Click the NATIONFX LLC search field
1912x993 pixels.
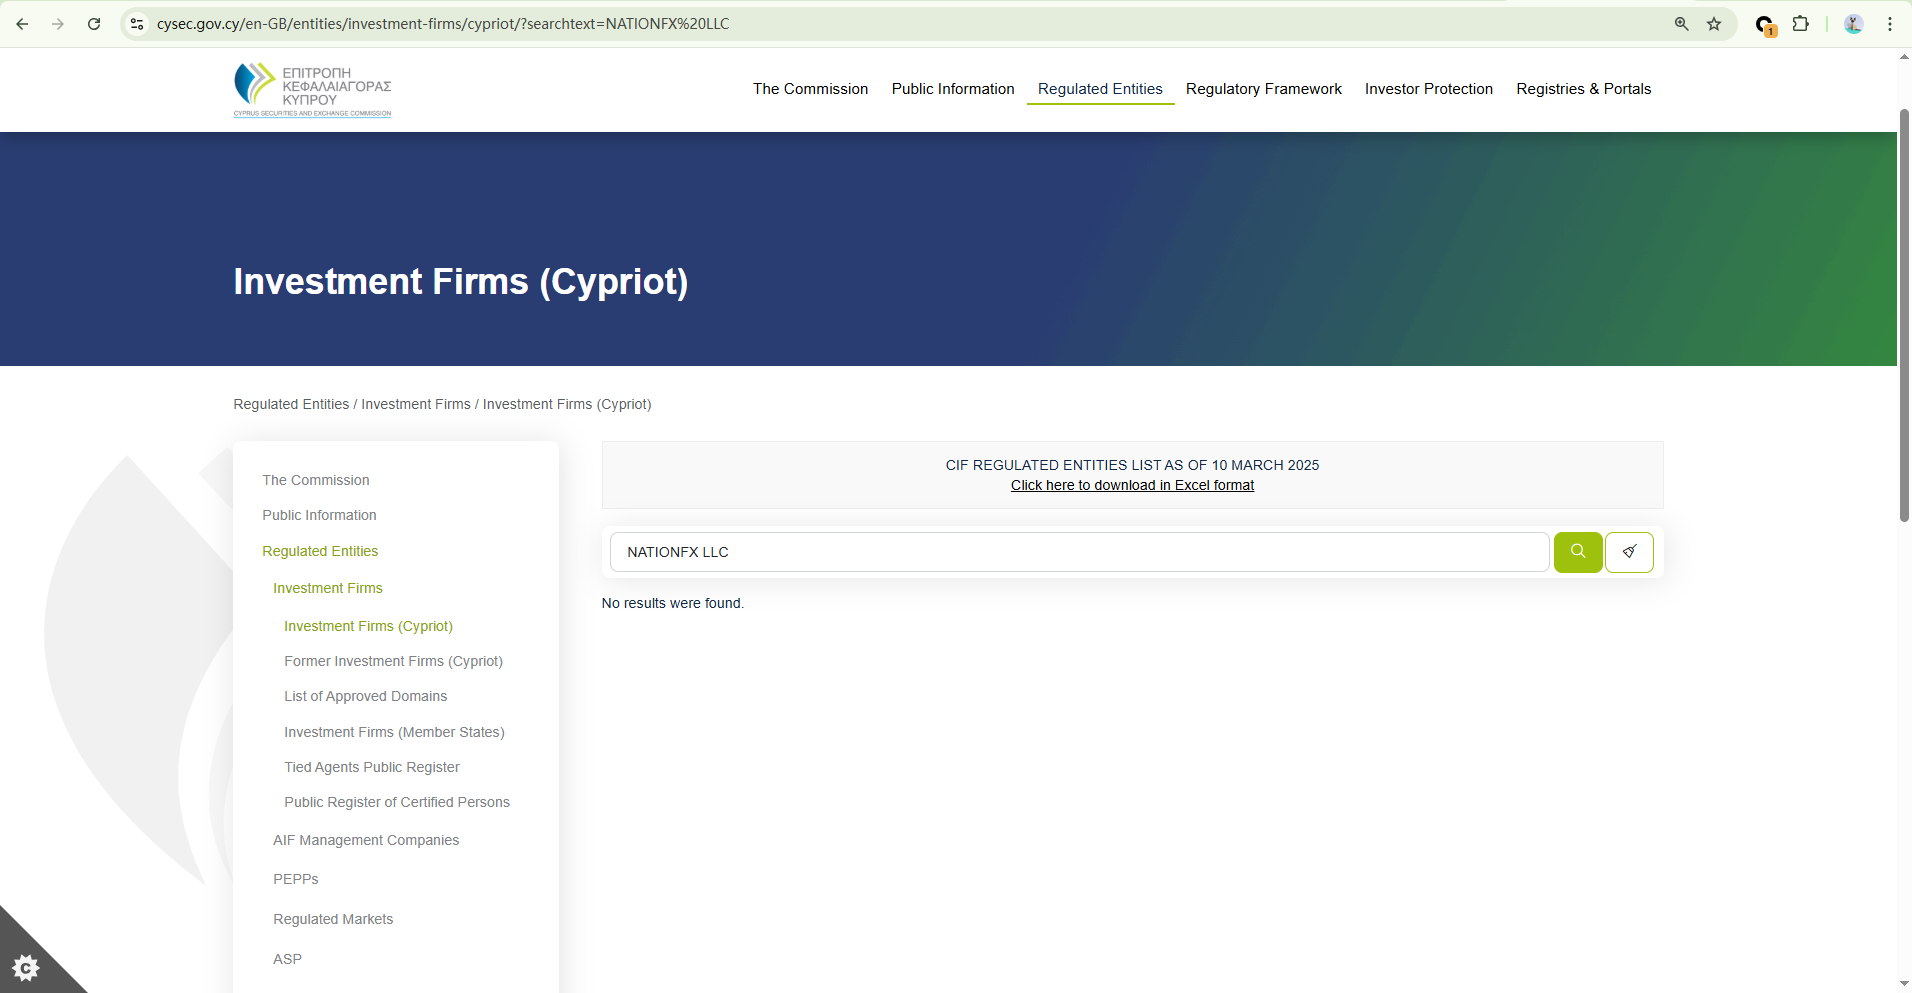pyautogui.click(x=1079, y=552)
